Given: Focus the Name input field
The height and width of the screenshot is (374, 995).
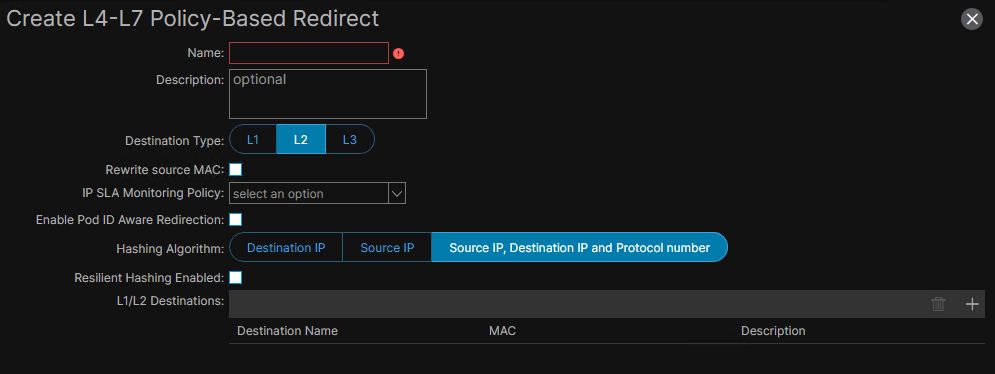Looking at the screenshot, I should 308,53.
